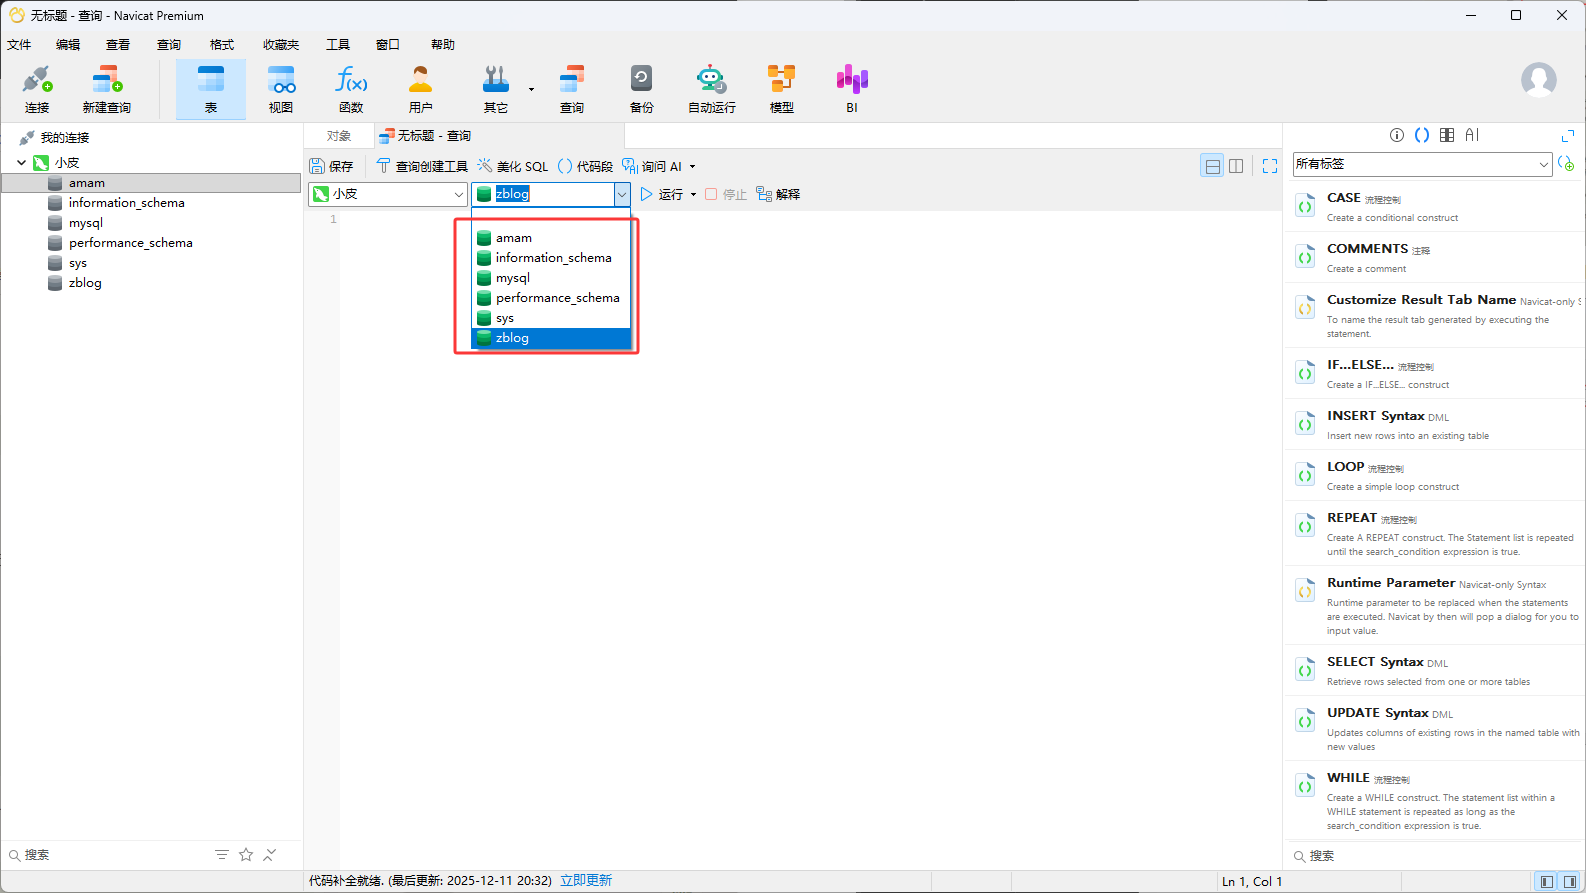
Task: Click the code snippet parentheses icon in right pane
Action: tap(1422, 135)
